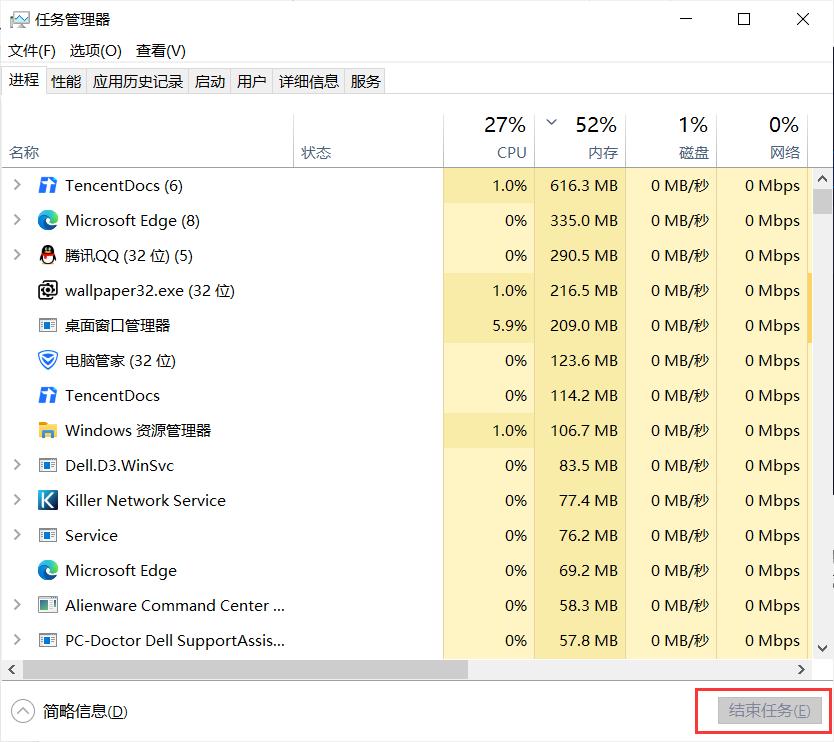The height and width of the screenshot is (742, 834).
Task: Open the 选项 menu
Action: 95,50
